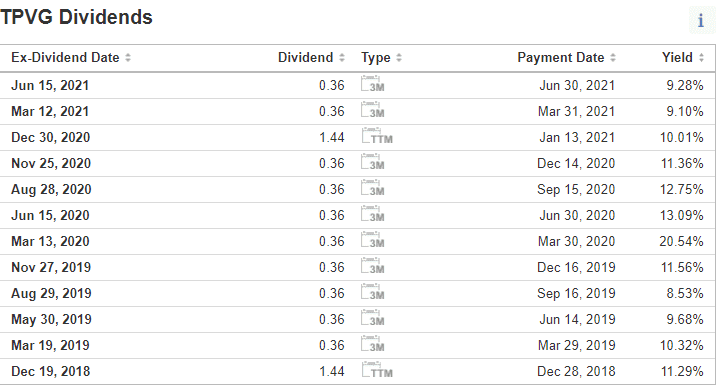Sort by Payment Date column
The height and width of the screenshot is (391, 718).
(566, 58)
